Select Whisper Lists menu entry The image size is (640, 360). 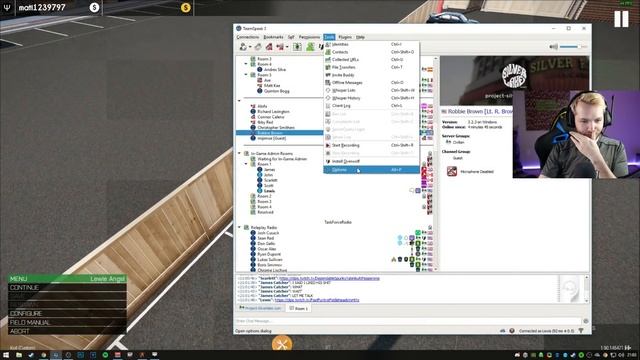pyautogui.click(x=371, y=90)
